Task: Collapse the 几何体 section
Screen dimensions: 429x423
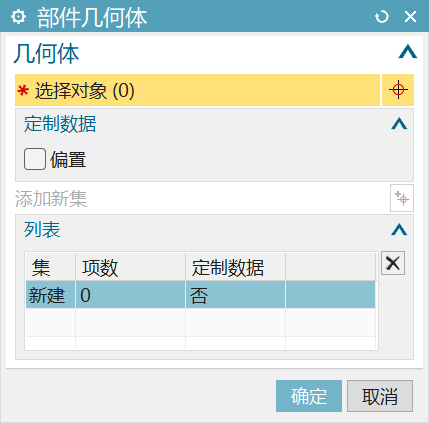Action: (x=408, y=52)
